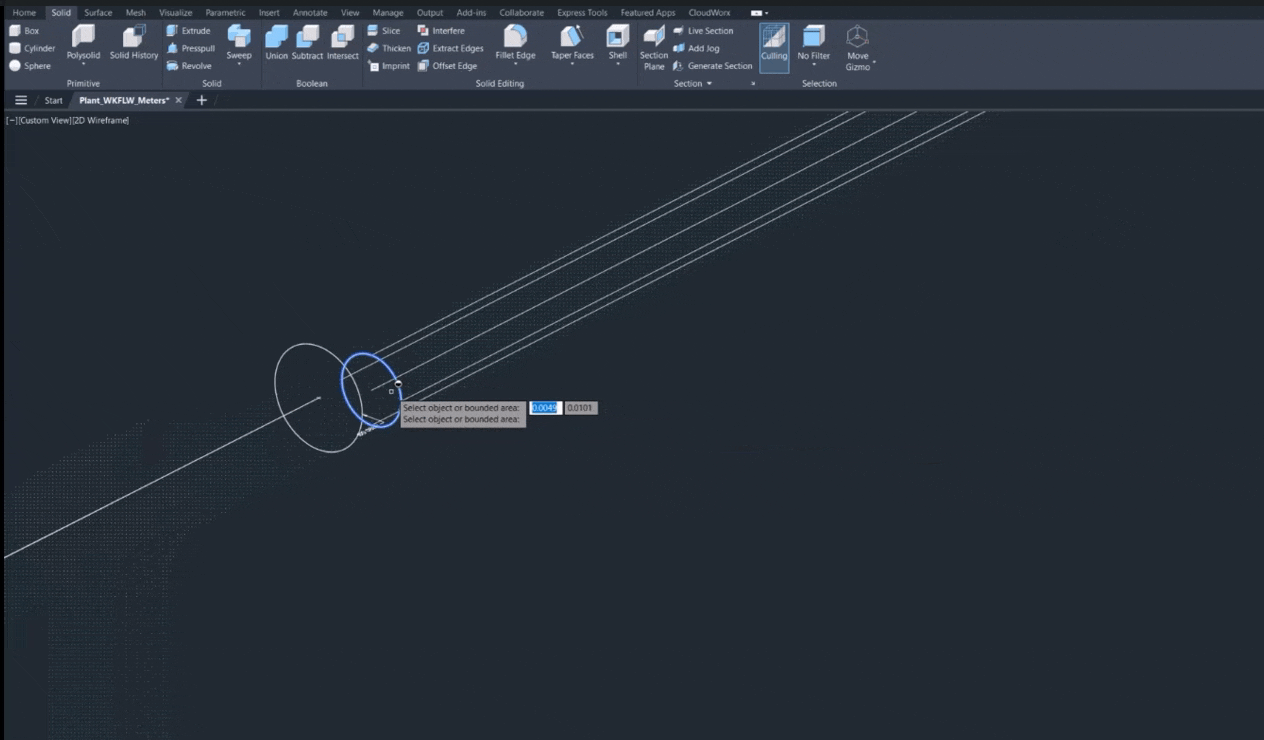This screenshot has width=1264, height=740.
Task: Click the Union boolean tool
Action: coord(276,43)
